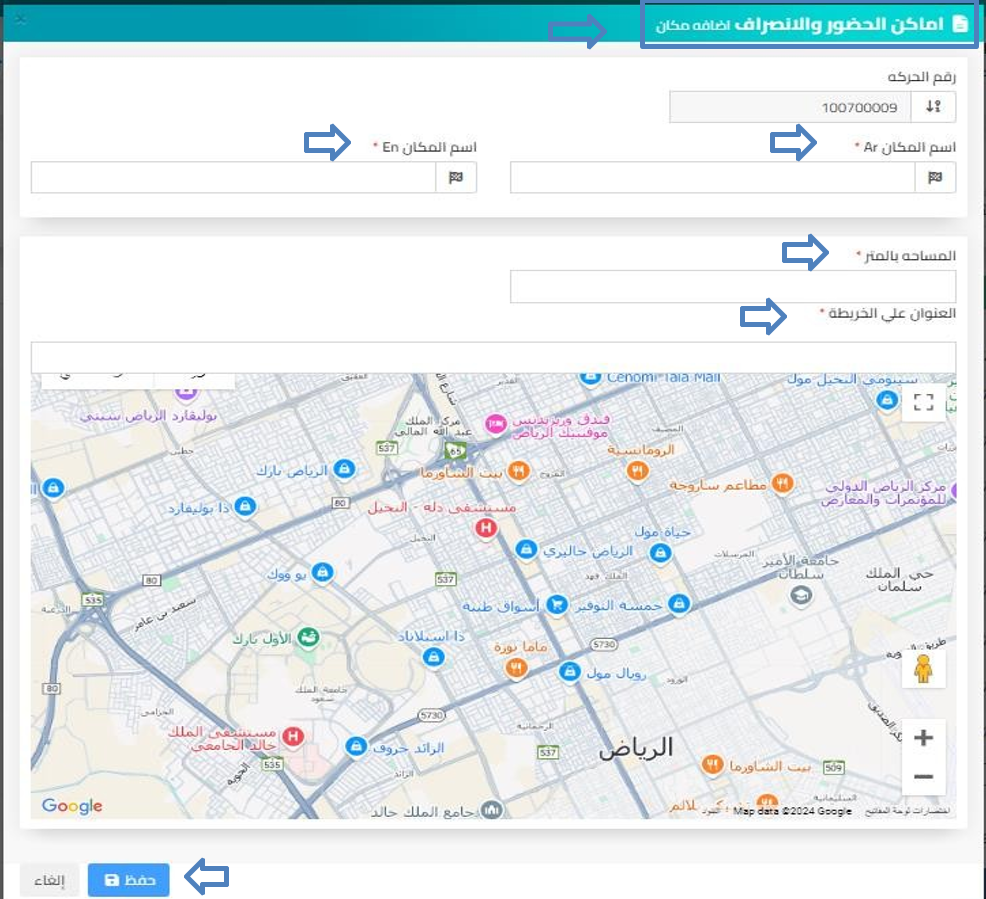Screen dimensions: 986x899
Task: Click the green الأول بارك marker
Action: 308,638
